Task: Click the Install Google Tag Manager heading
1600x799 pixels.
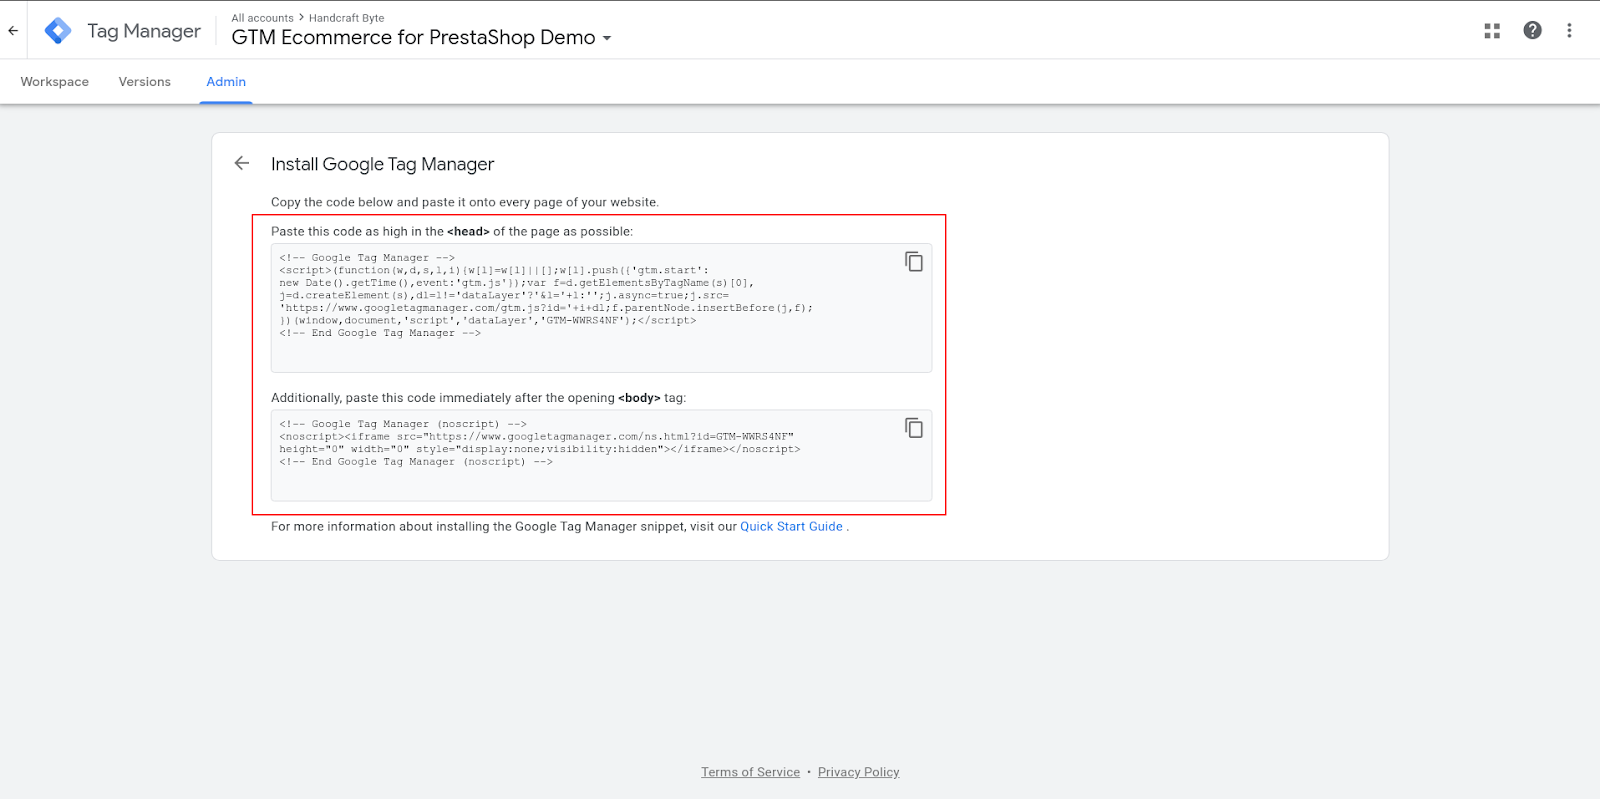Action: pos(382,164)
